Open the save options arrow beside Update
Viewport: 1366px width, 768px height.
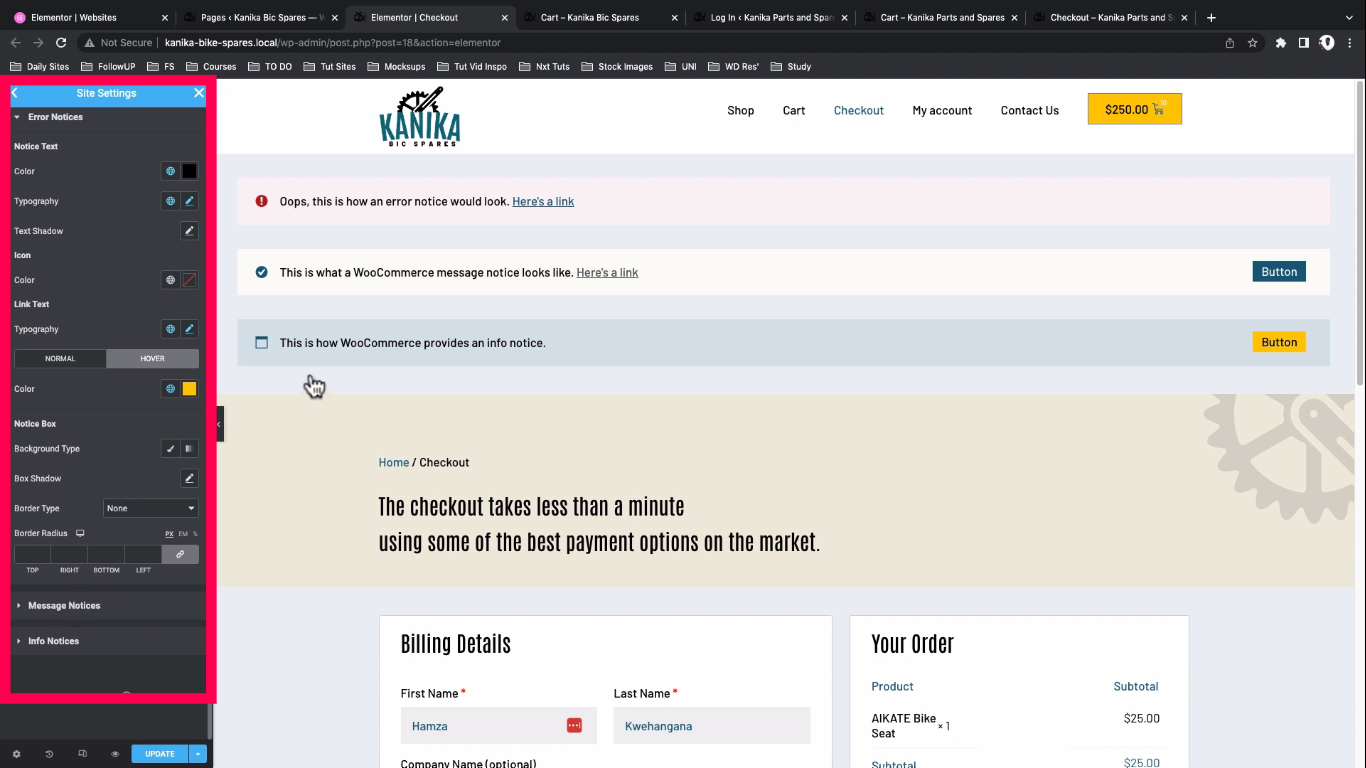point(198,754)
